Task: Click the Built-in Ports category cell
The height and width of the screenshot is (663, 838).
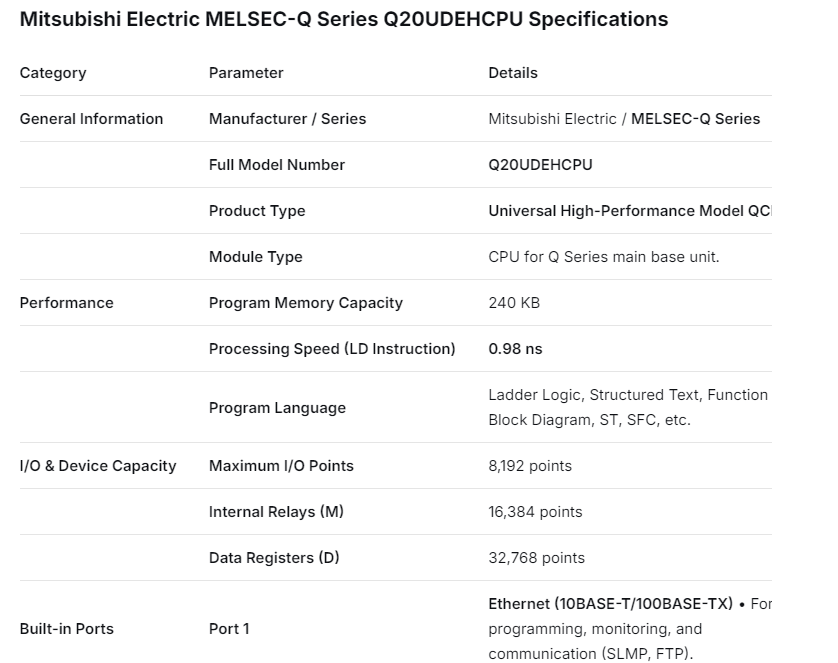Action: (67, 629)
